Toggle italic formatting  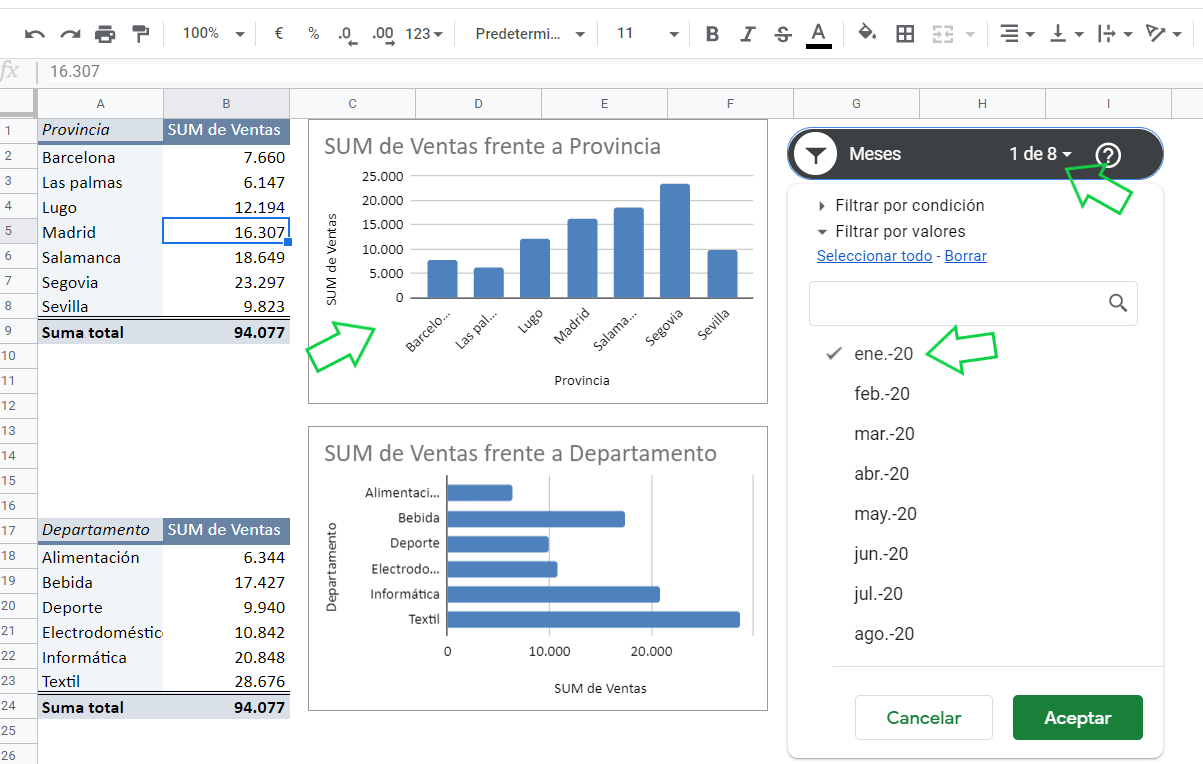click(747, 34)
